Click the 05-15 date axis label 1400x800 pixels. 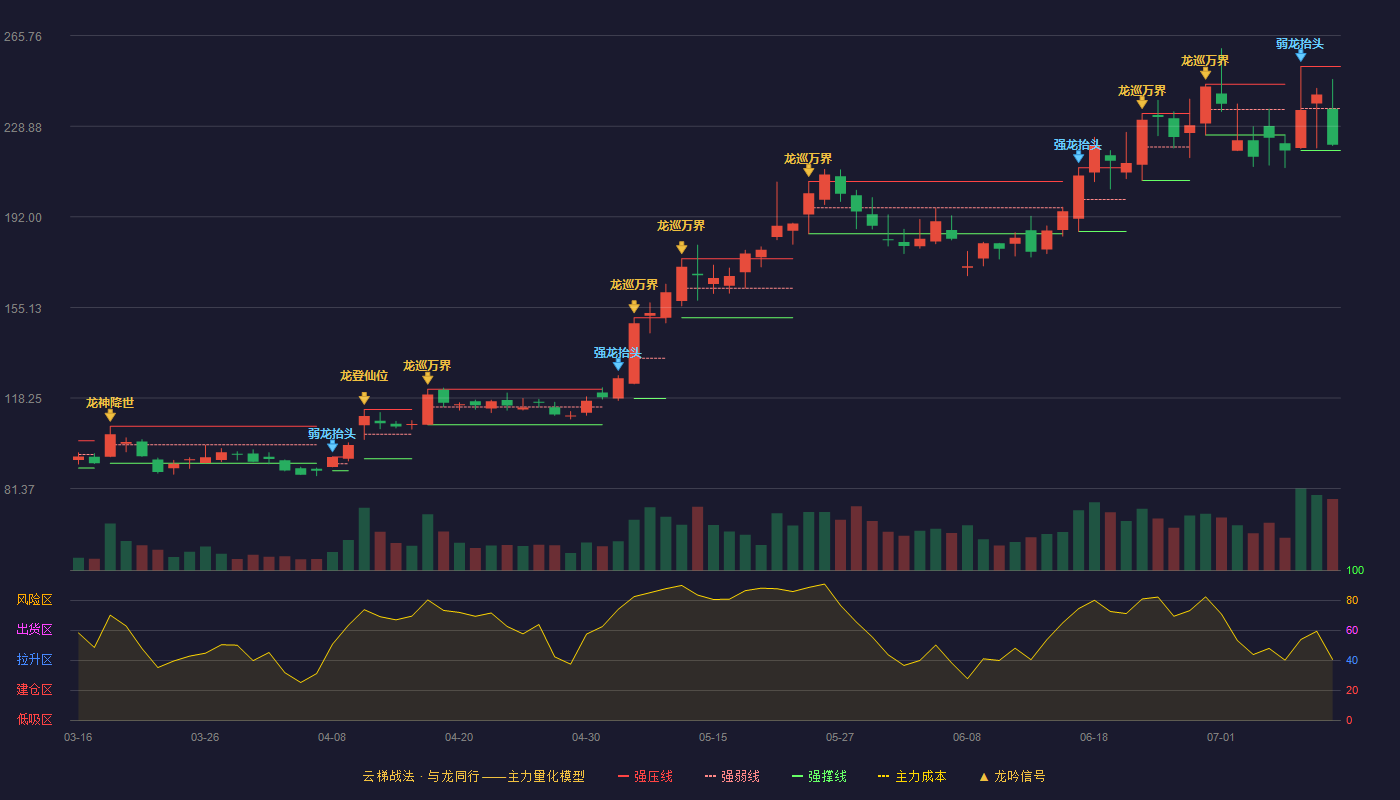[713, 737]
